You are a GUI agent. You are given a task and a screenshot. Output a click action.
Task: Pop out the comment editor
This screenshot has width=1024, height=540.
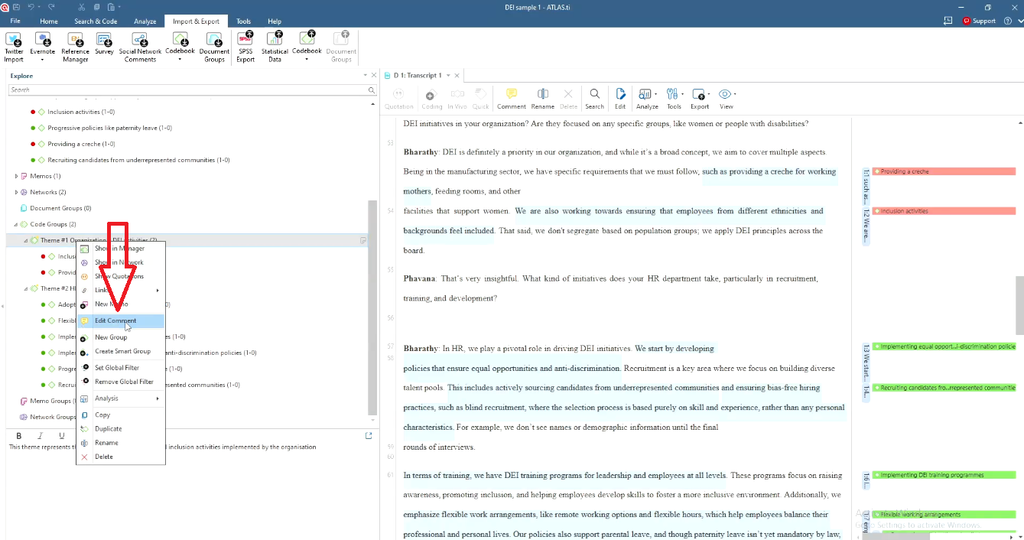click(x=368, y=436)
